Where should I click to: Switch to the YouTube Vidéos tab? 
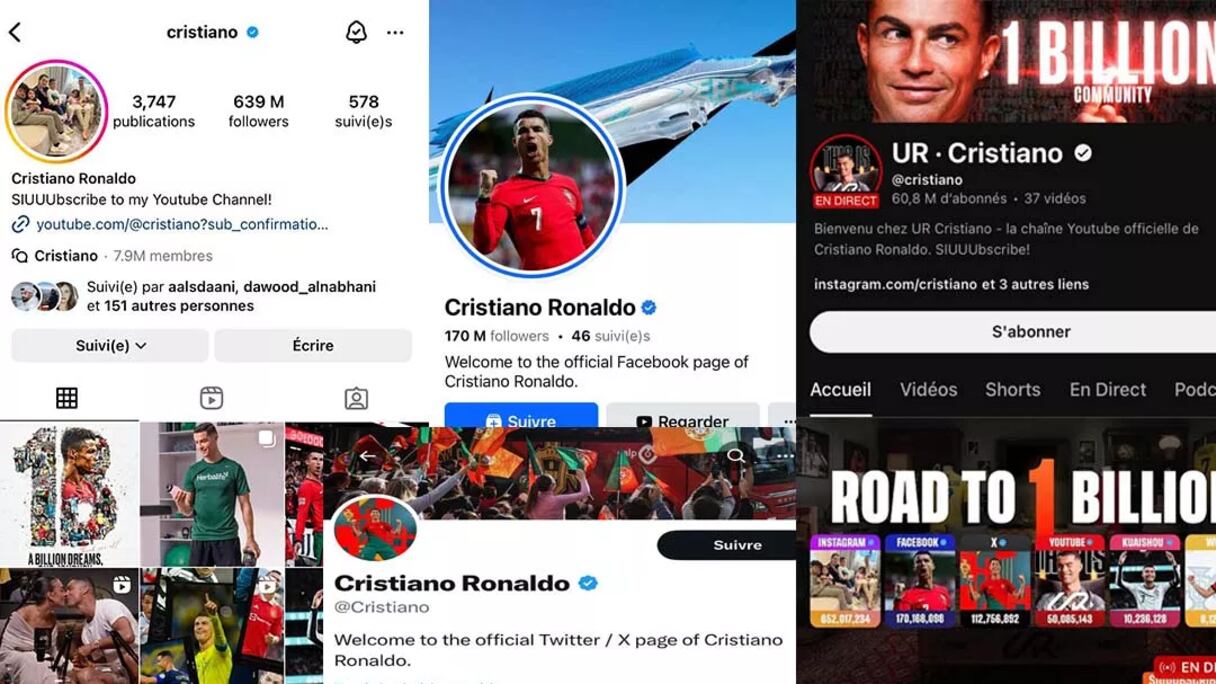pyautogui.click(x=928, y=390)
